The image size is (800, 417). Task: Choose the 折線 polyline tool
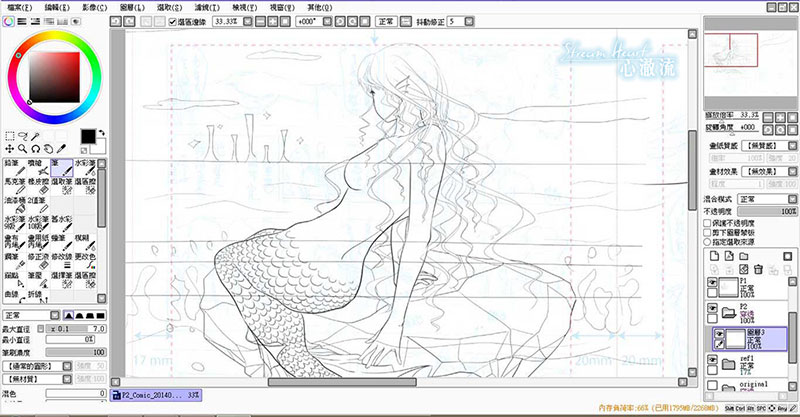pos(38,296)
